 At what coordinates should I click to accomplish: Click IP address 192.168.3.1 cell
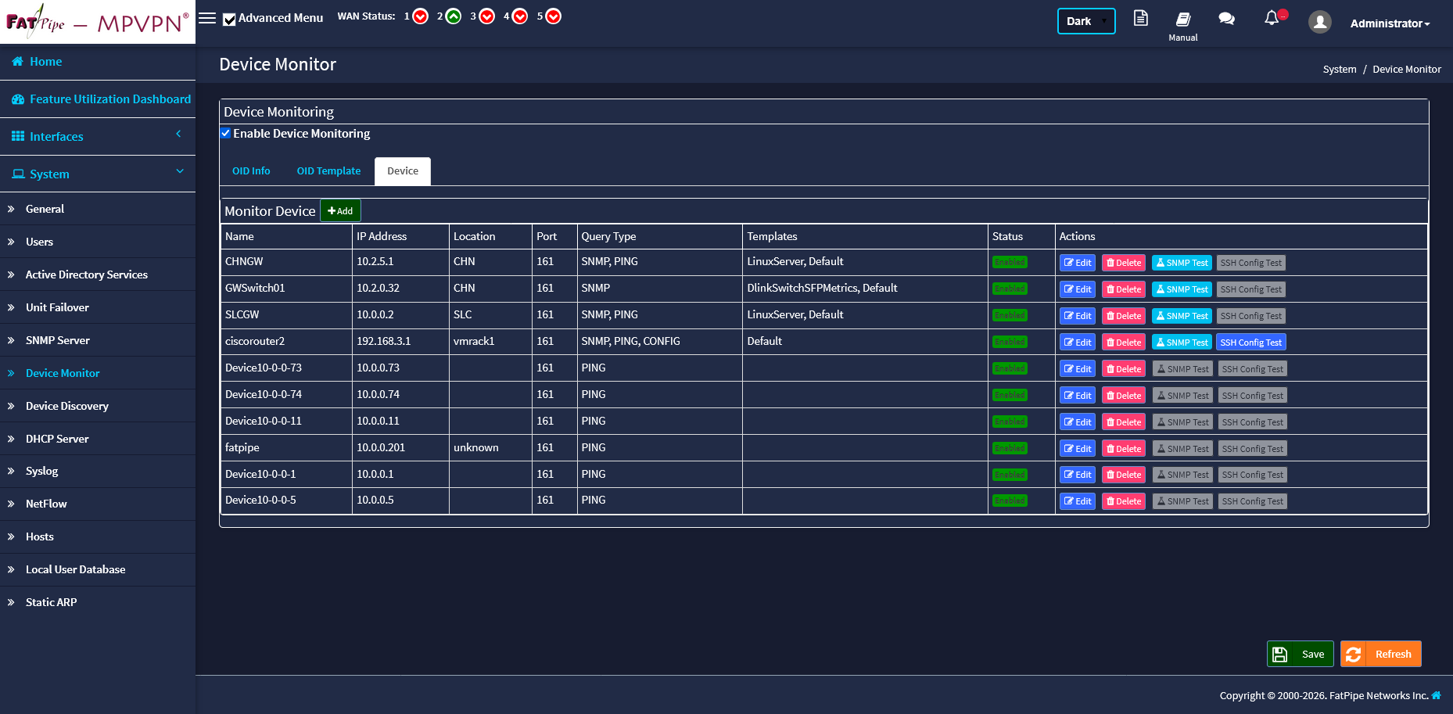click(x=401, y=341)
